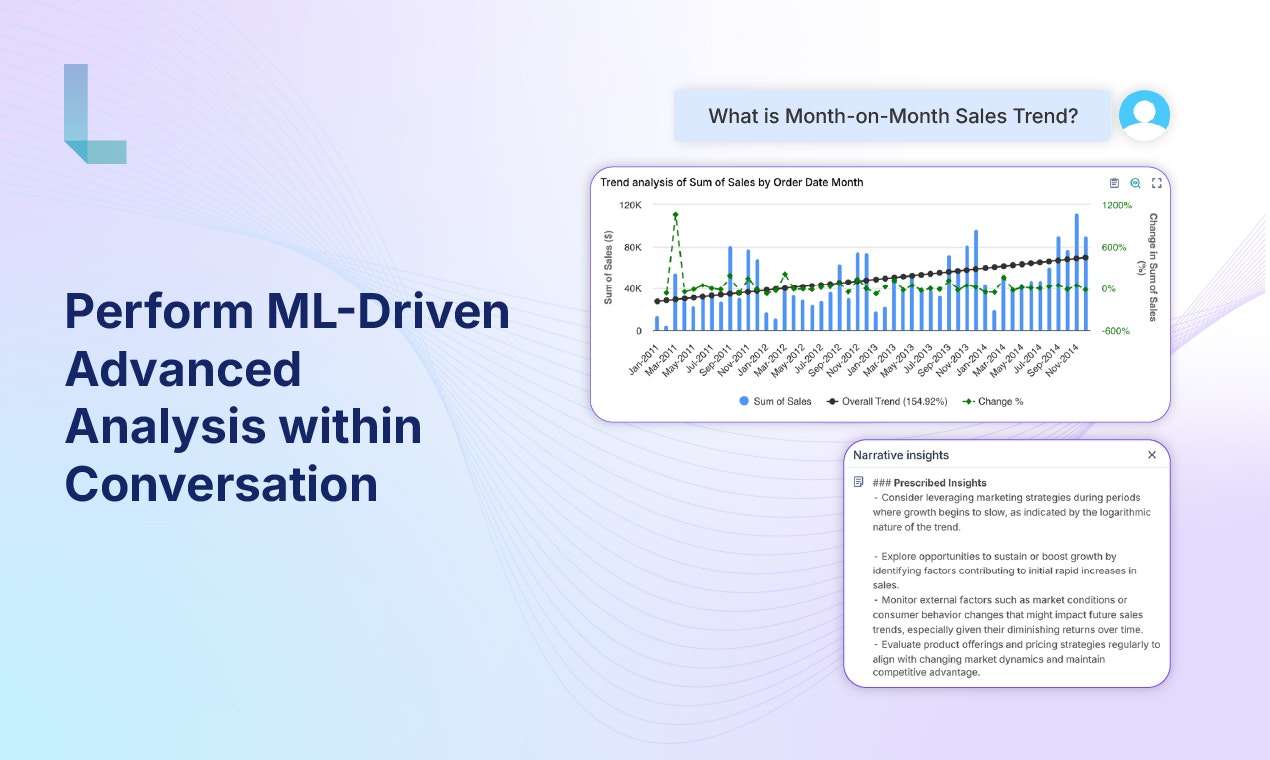Image resolution: width=1270 pixels, height=760 pixels.
Task: Toggle the Change % legend item
Action: [992, 401]
